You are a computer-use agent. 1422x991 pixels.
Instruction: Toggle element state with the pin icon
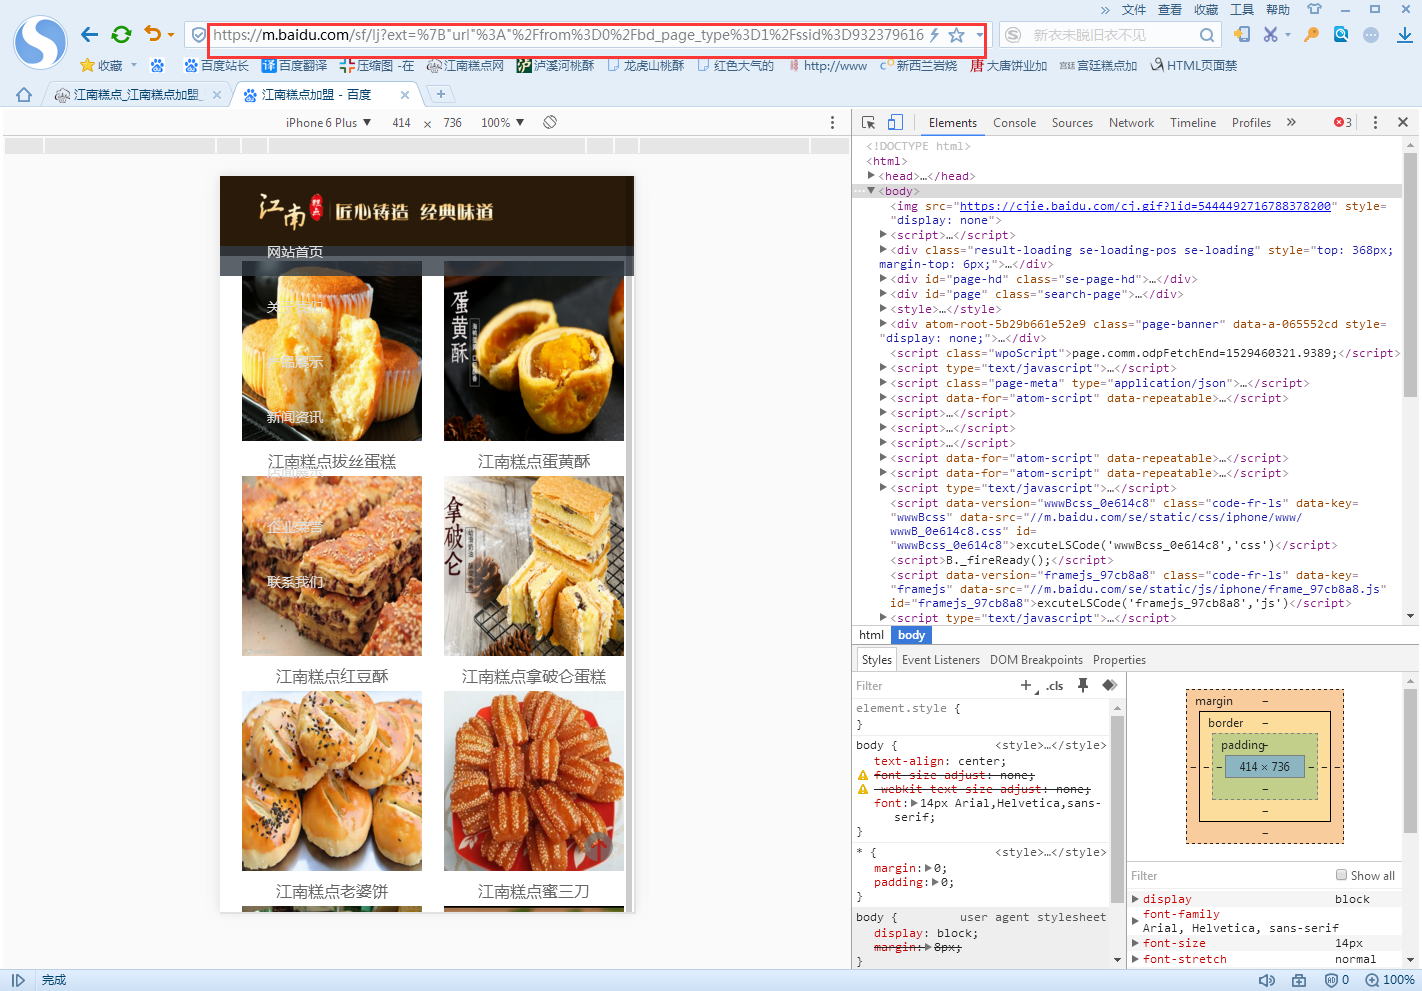click(x=1082, y=685)
